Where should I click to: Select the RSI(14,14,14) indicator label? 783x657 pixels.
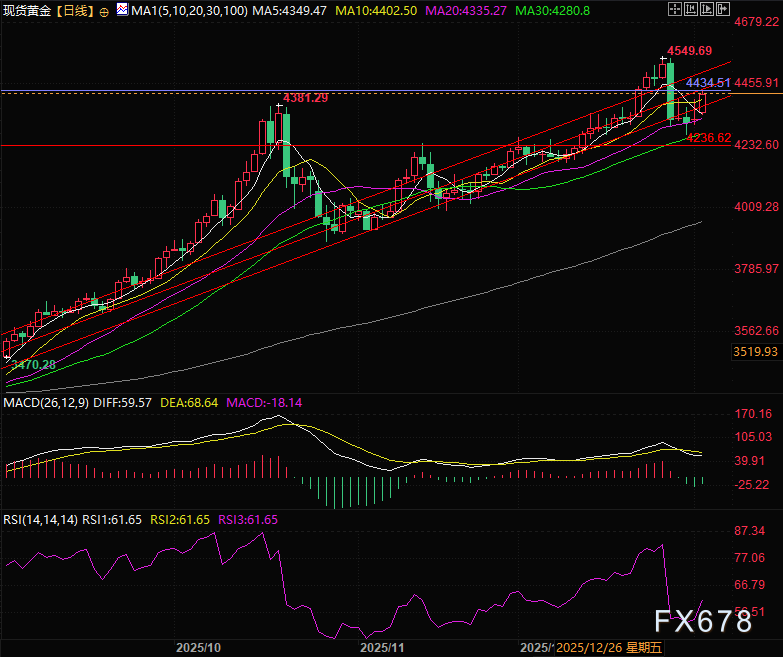(42, 519)
